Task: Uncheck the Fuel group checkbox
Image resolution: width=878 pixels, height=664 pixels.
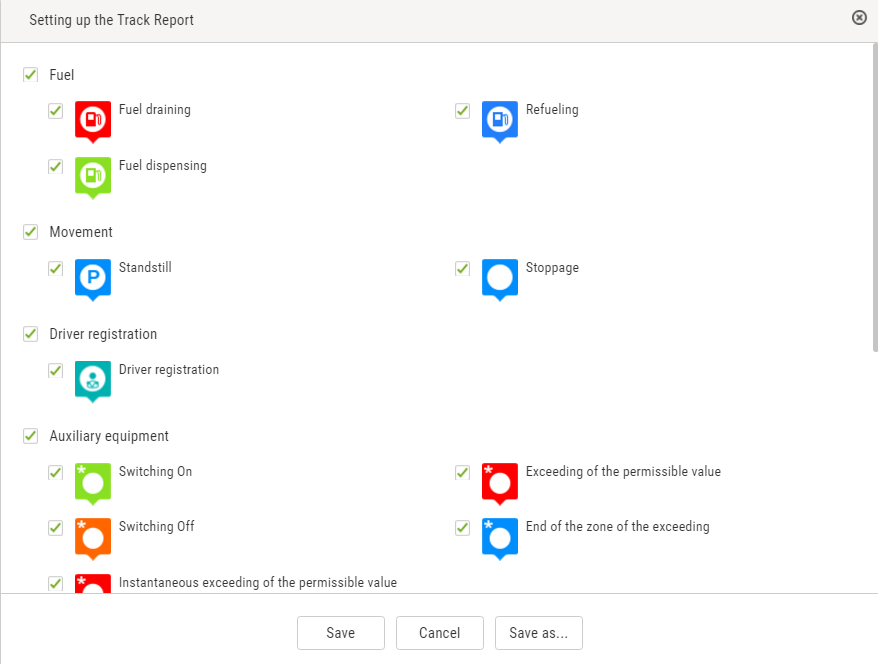Action: click(30, 74)
